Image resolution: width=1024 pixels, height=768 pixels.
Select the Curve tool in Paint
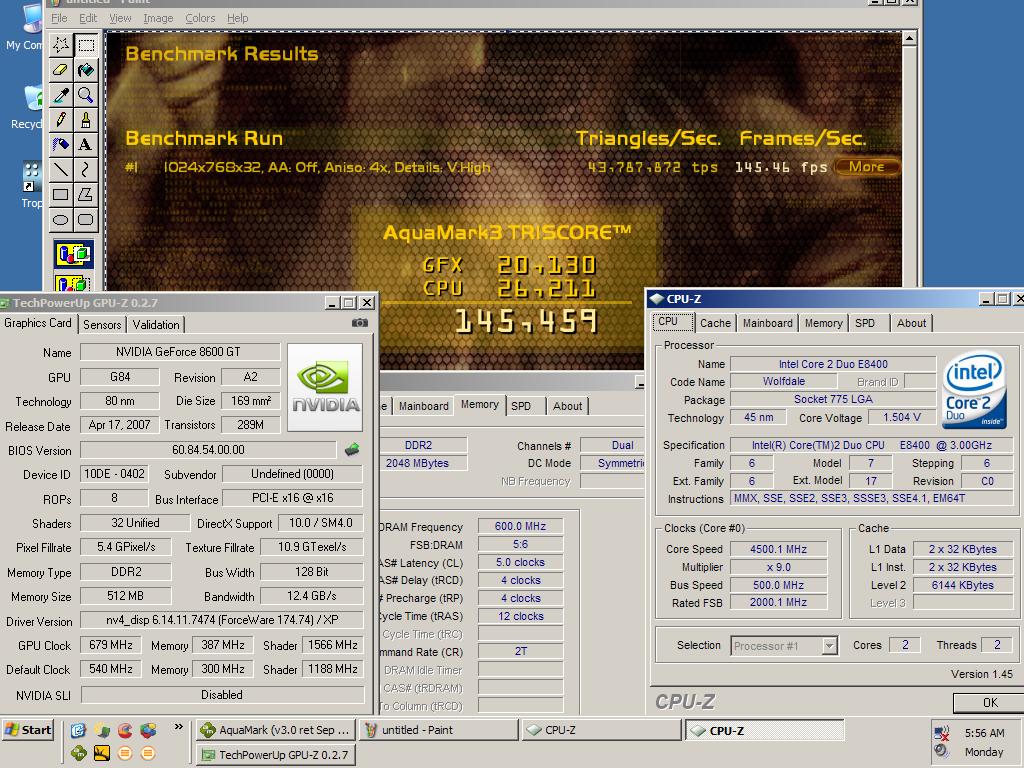86,169
